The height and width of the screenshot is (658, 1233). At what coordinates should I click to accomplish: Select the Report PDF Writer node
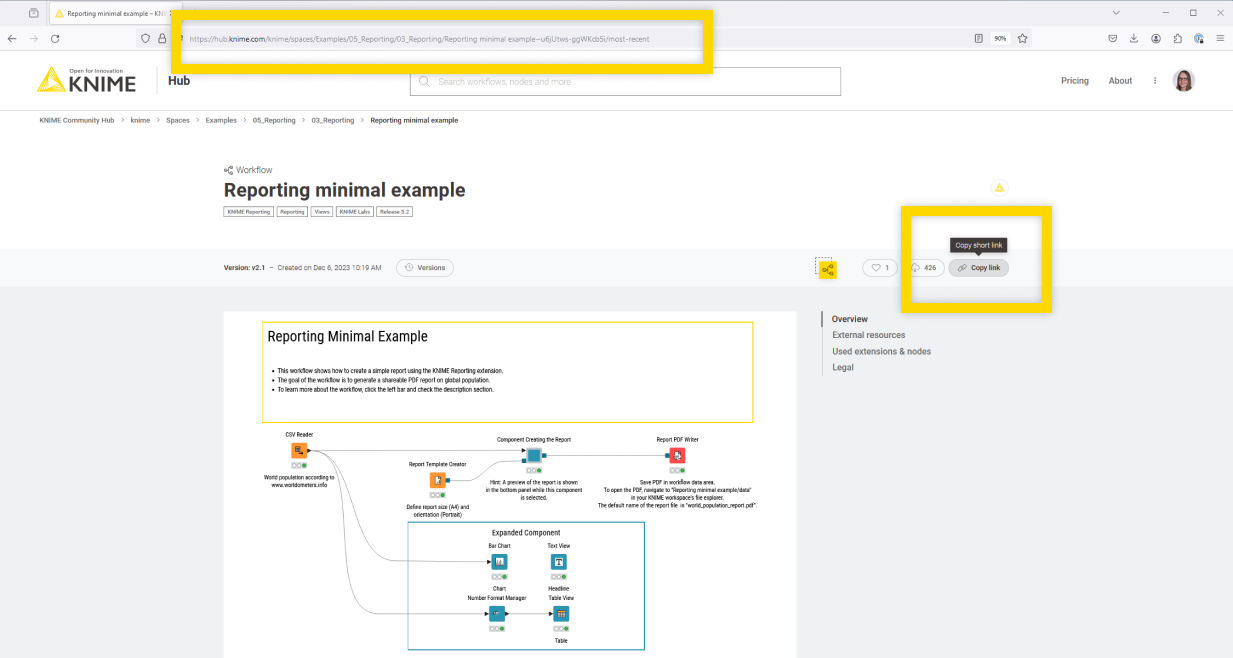pyautogui.click(x=677, y=456)
